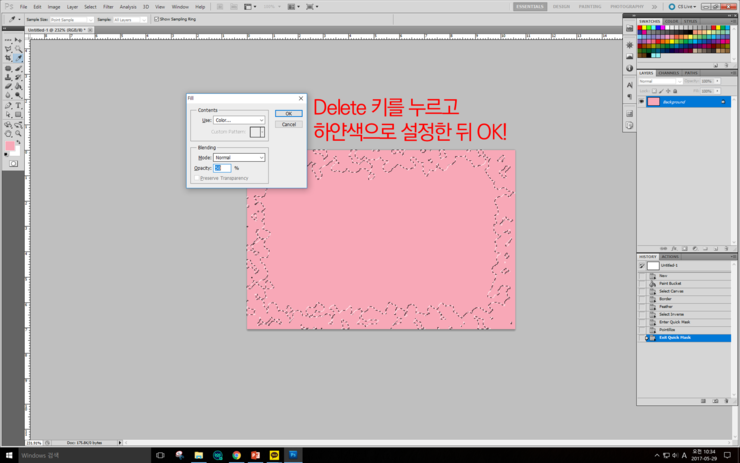This screenshot has width=740, height=463.
Task: Open the blending Mode dropdown
Action: [x=239, y=157]
